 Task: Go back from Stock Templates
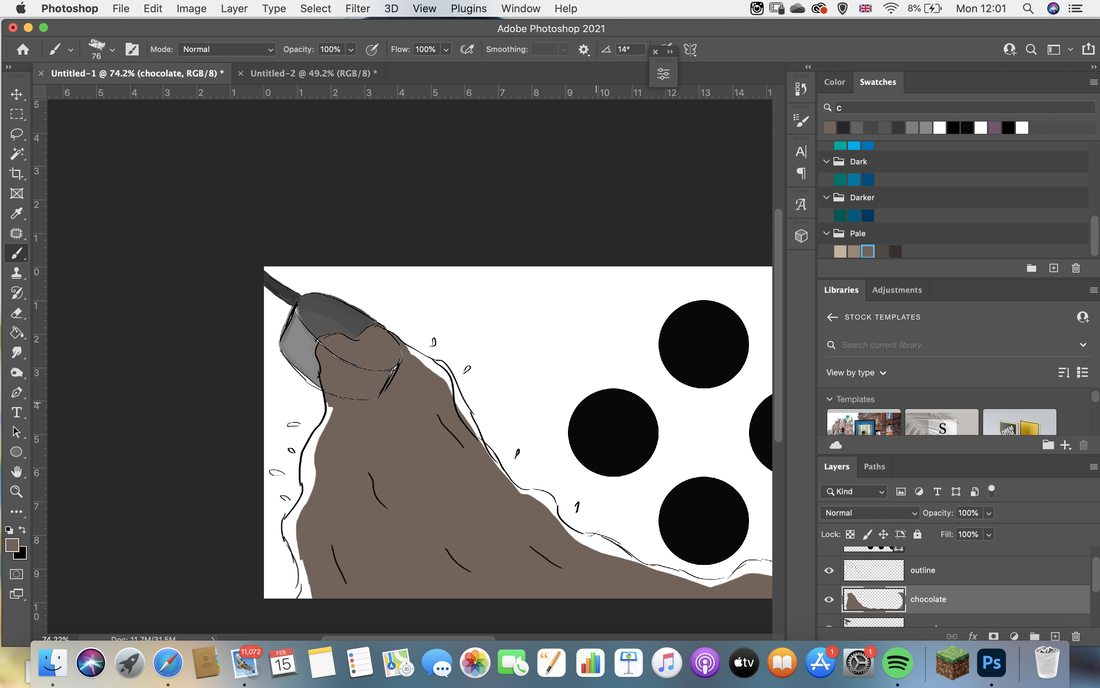(832, 317)
